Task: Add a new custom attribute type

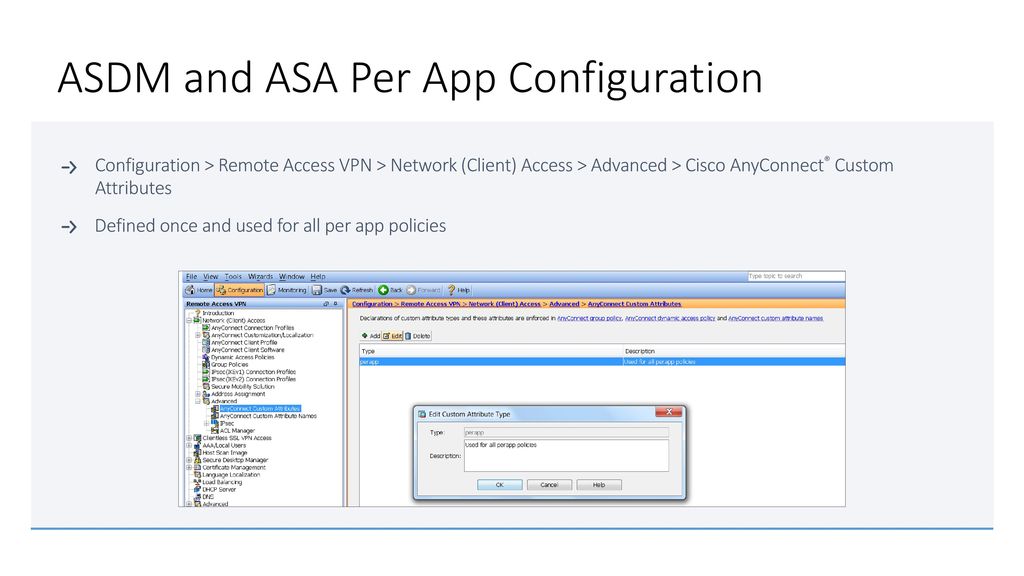Action: point(371,336)
